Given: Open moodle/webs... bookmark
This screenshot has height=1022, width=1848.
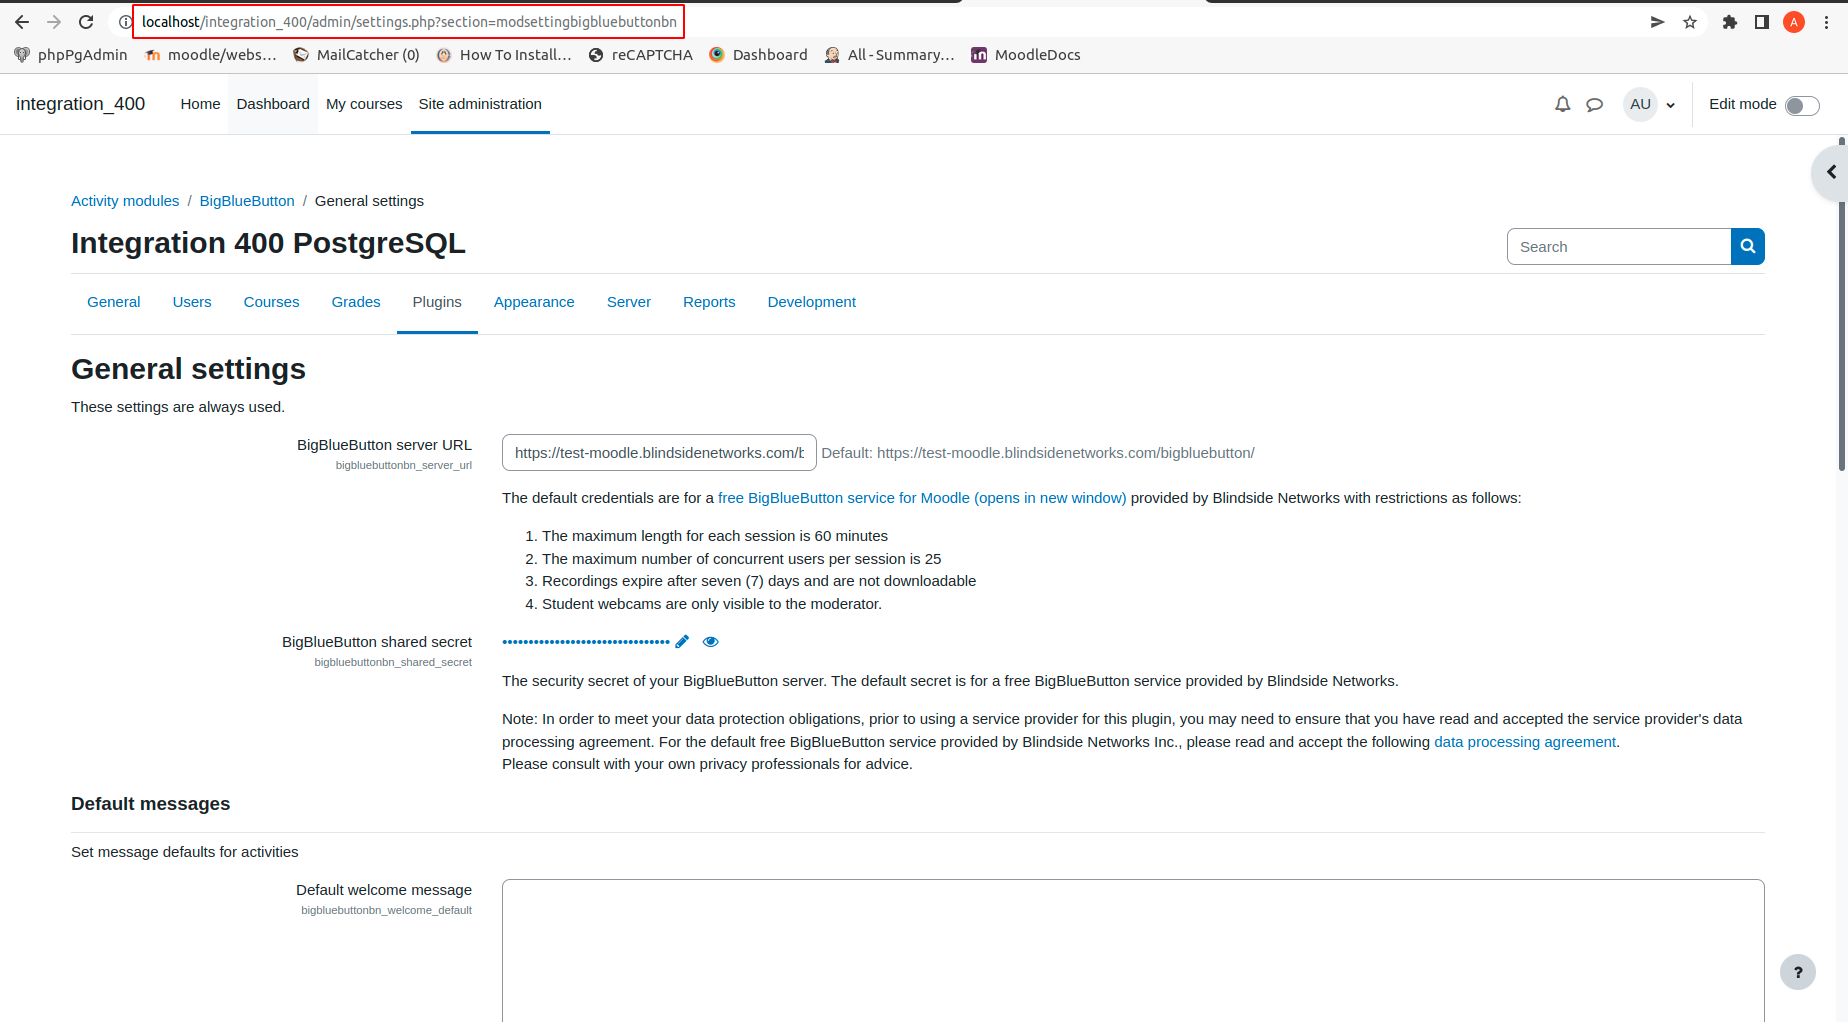Looking at the screenshot, I should pyautogui.click(x=211, y=55).
